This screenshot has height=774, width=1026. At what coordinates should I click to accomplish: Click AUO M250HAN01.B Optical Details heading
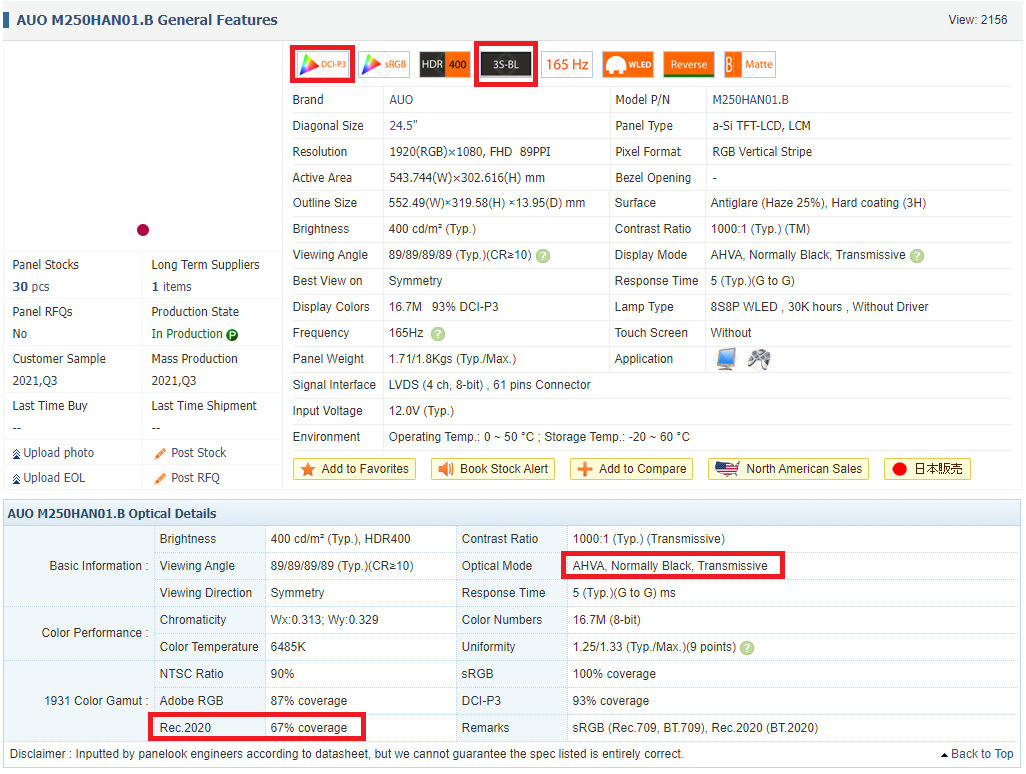point(112,514)
